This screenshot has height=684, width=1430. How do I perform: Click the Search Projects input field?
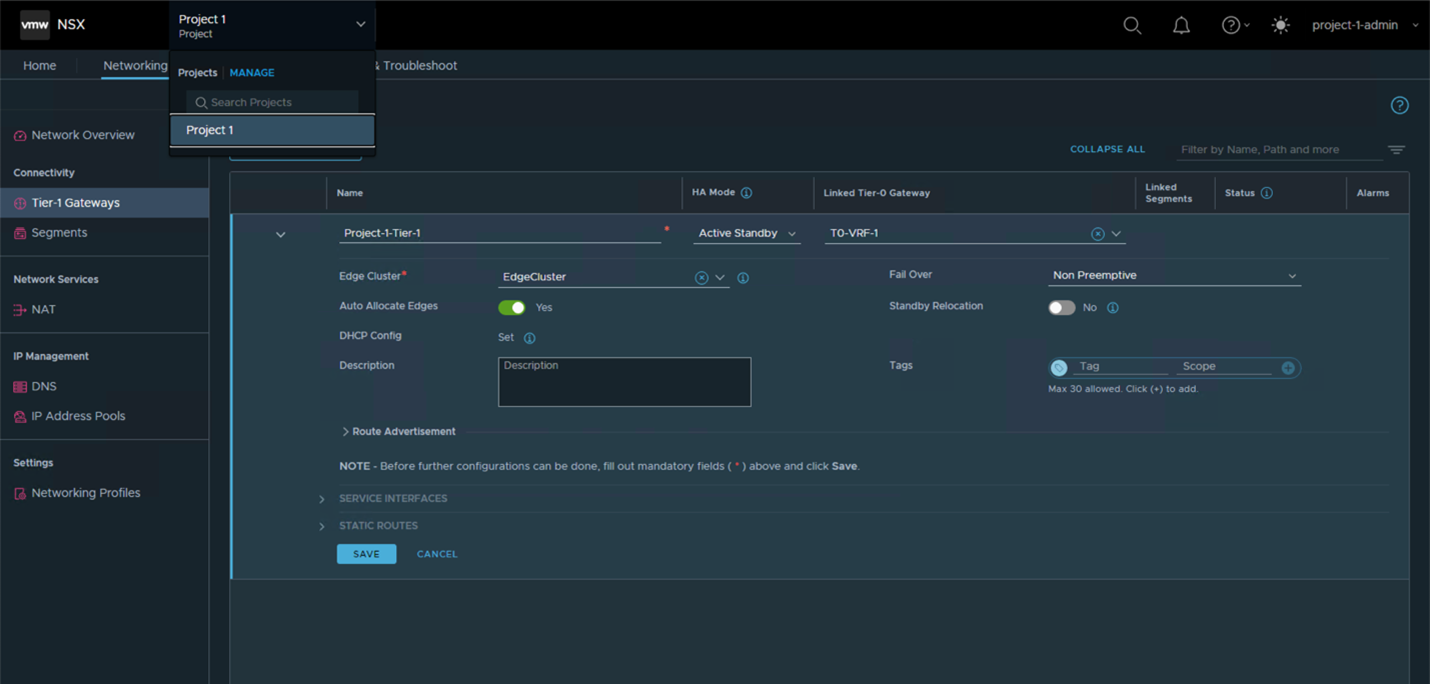pos(270,101)
